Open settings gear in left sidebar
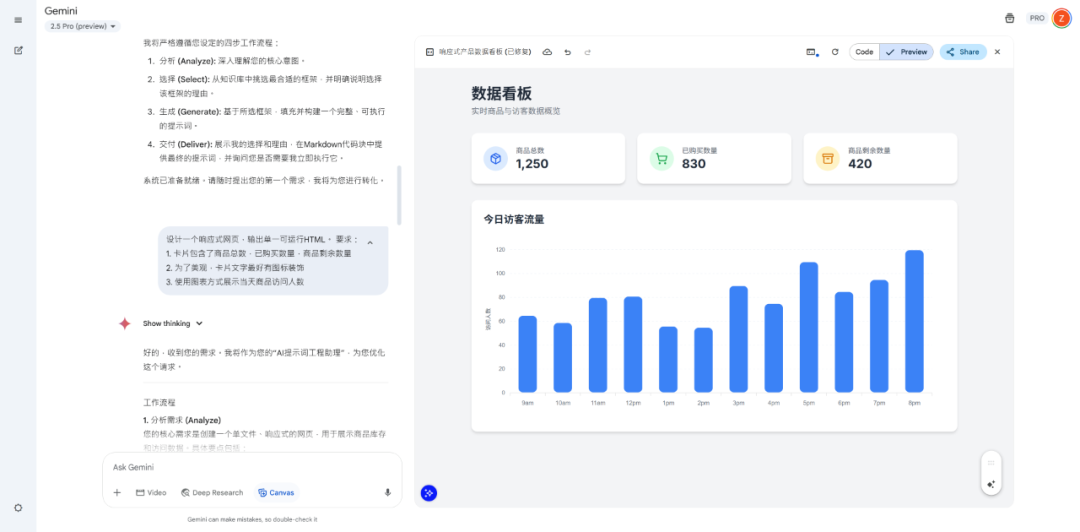Image resolution: width=1080 pixels, height=532 pixels. pos(19,508)
